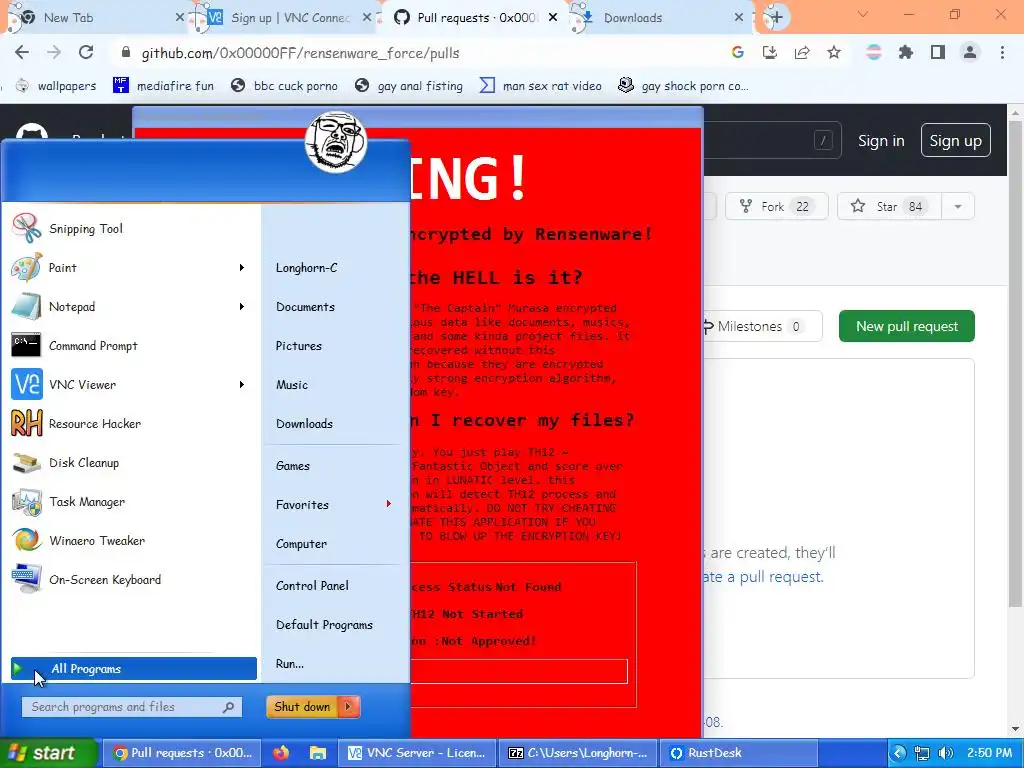Expand the Chrome tab search chevron
The width and height of the screenshot is (1024, 768).
pyautogui.click(x=863, y=14)
